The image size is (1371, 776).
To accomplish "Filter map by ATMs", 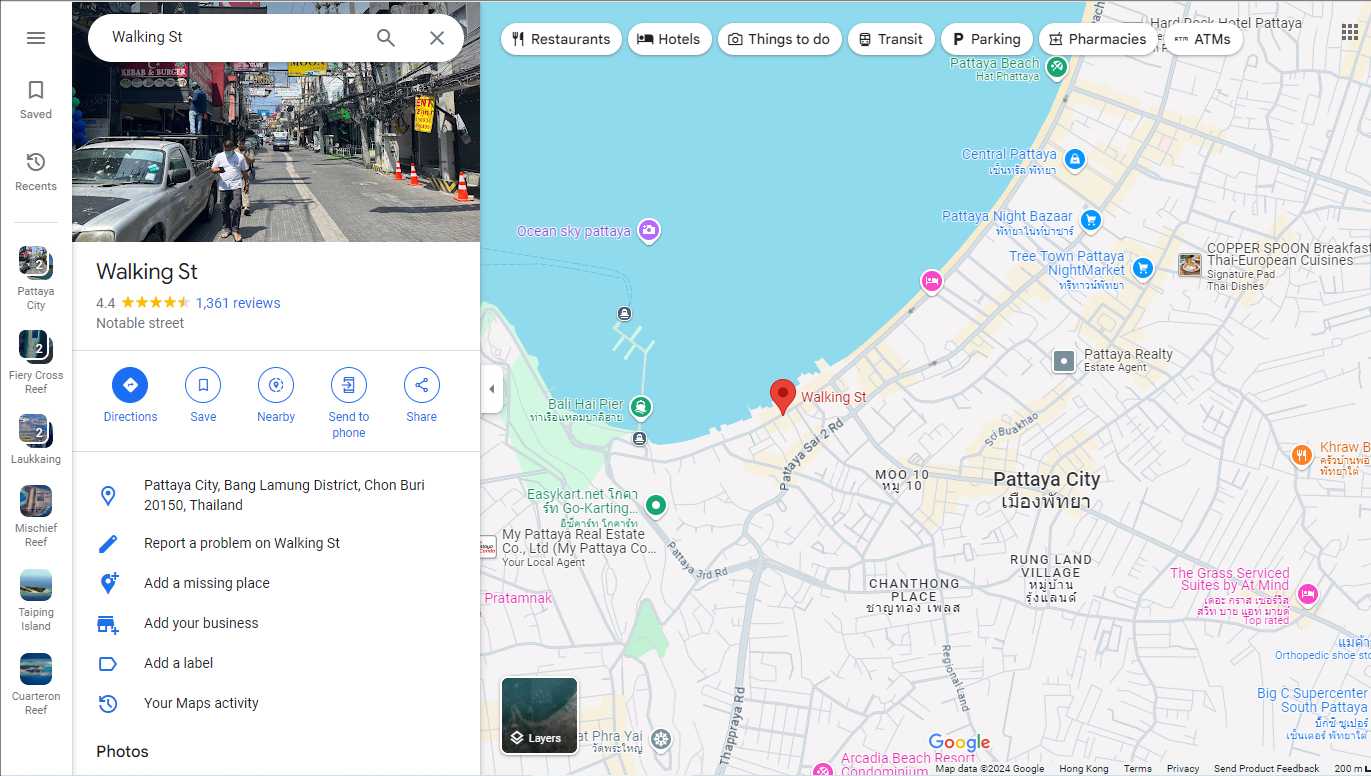I will (1203, 39).
